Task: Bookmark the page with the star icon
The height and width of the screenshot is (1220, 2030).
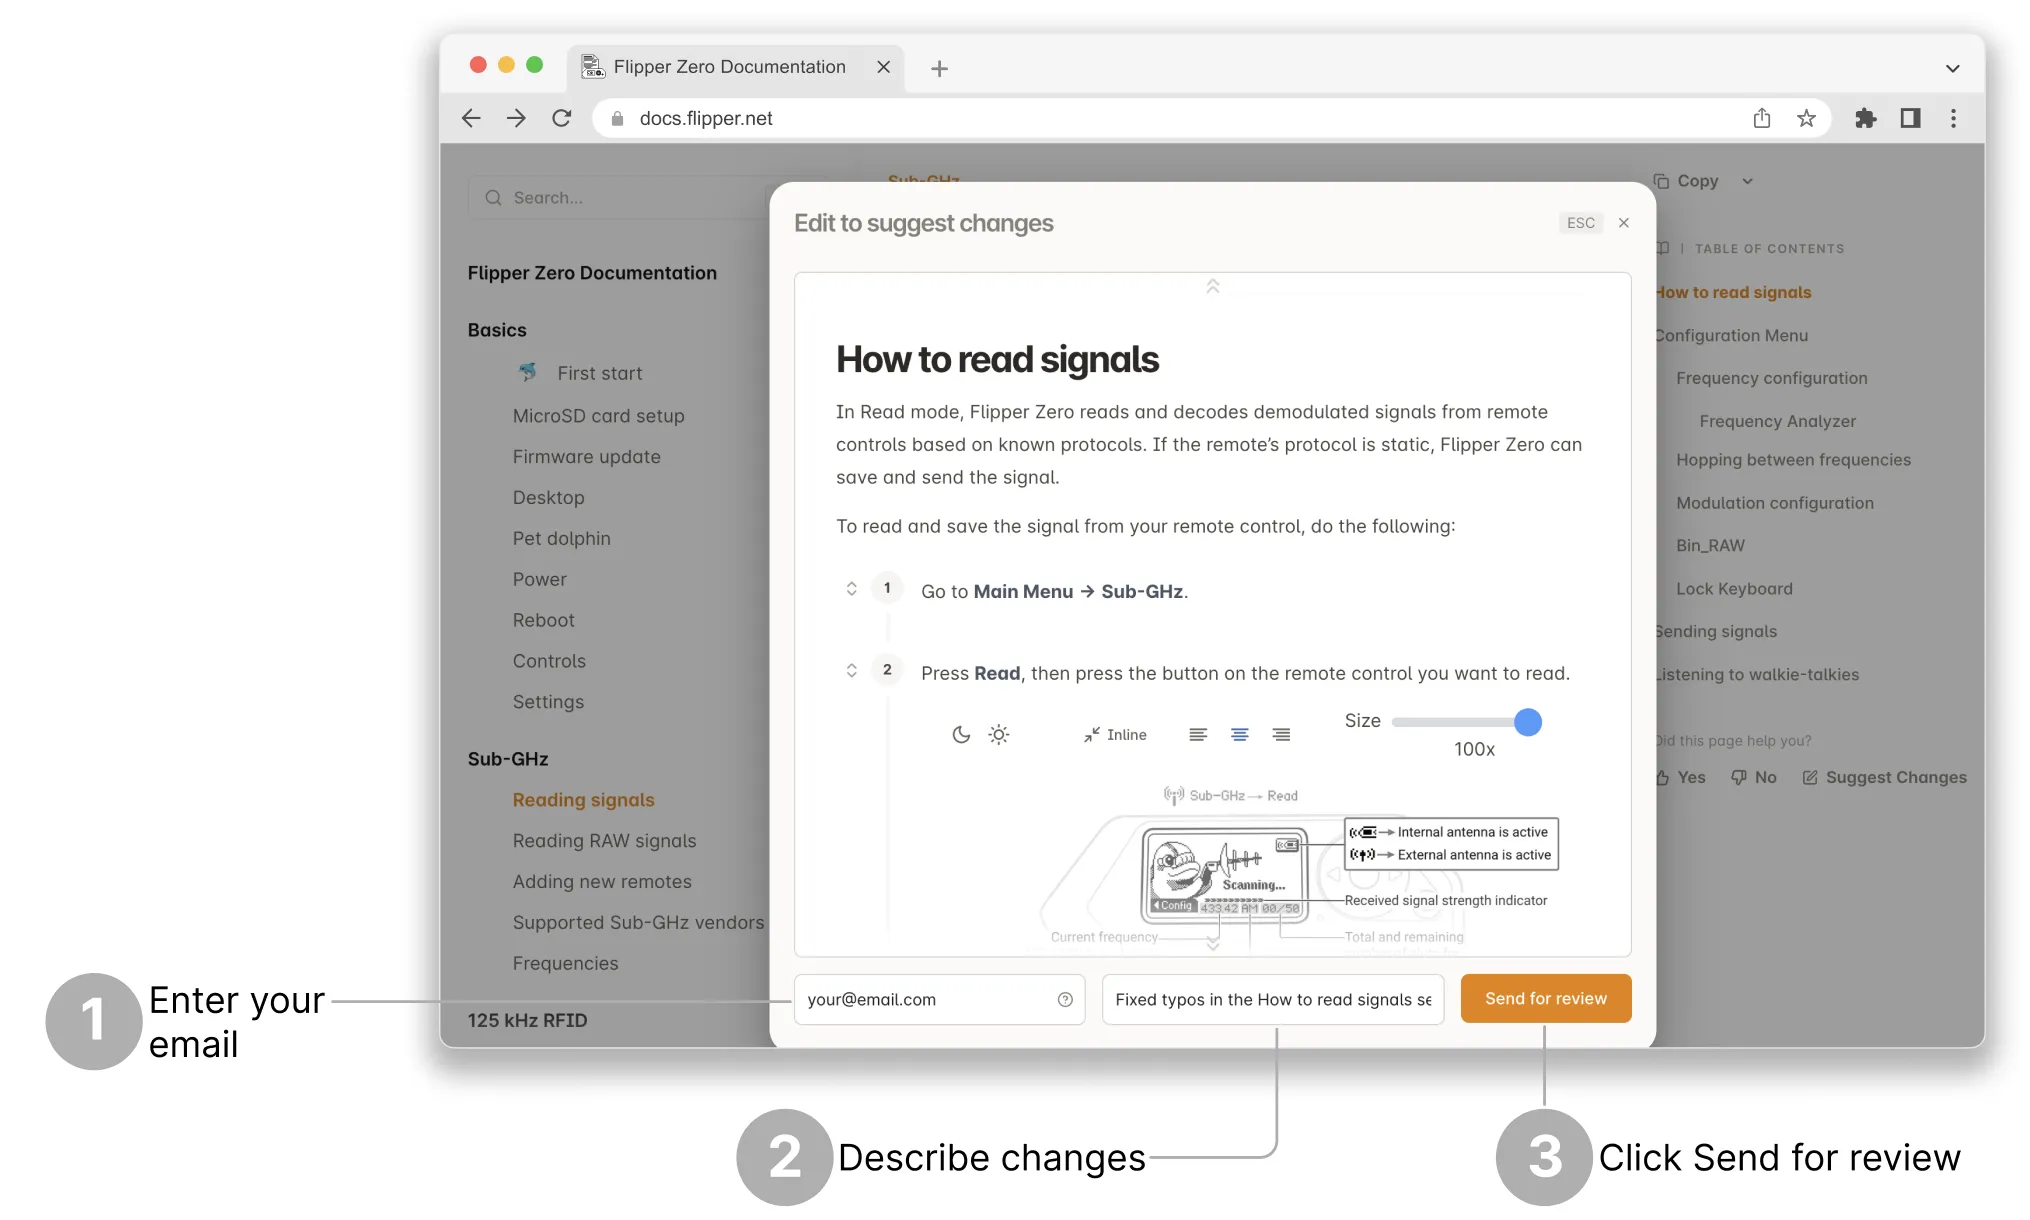Action: [1806, 119]
